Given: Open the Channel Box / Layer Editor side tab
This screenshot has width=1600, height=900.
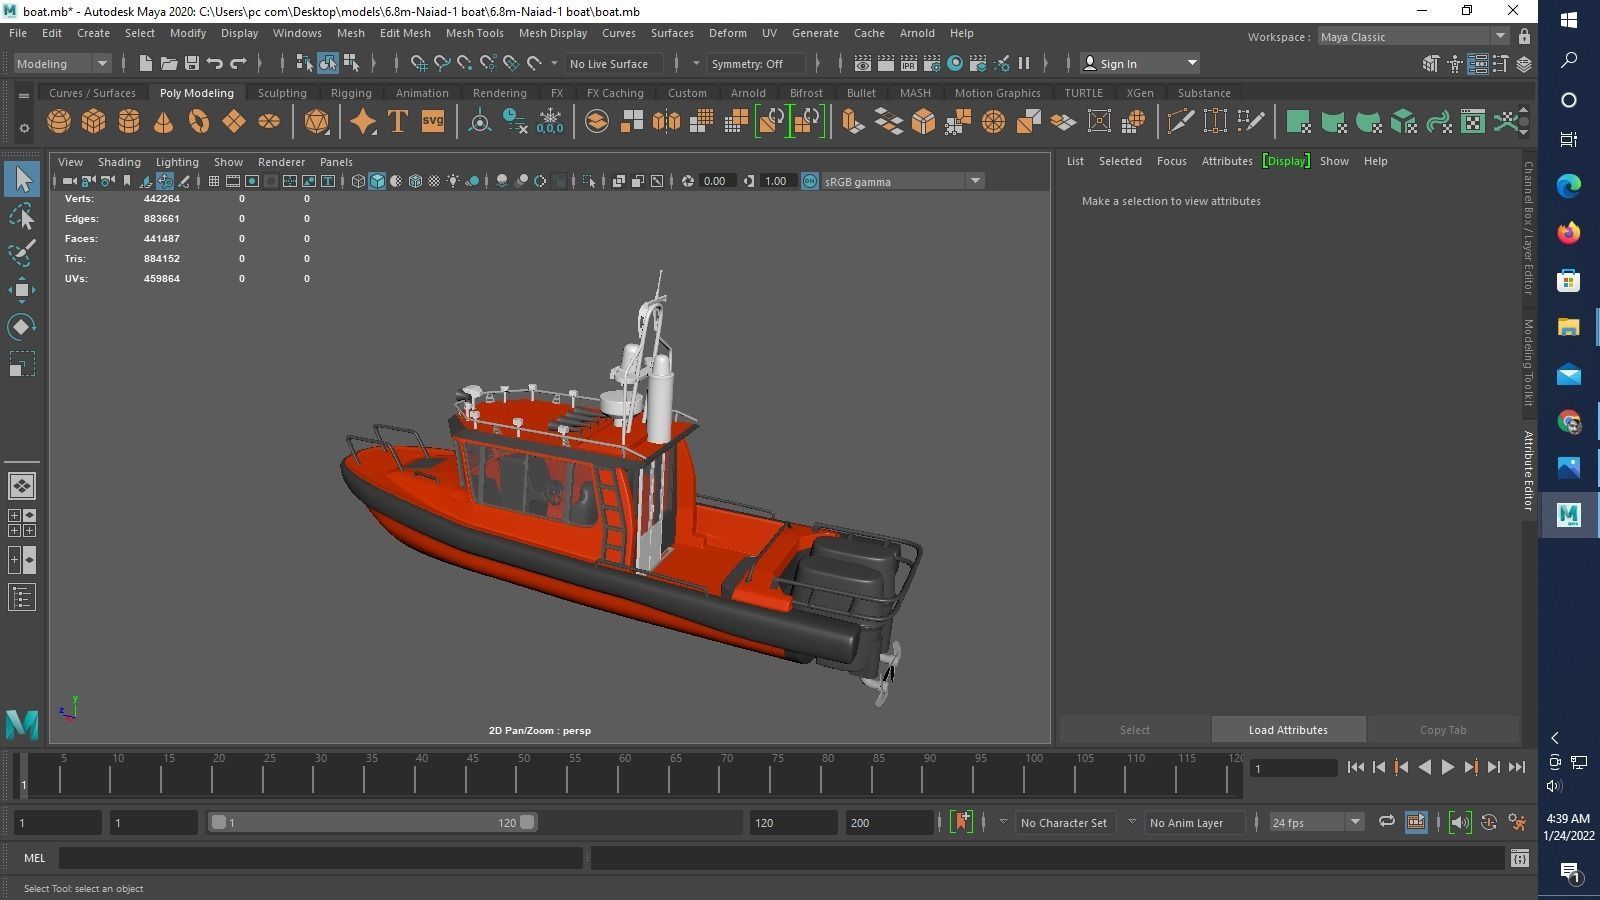Looking at the screenshot, I should pyautogui.click(x=1528, y=229).
